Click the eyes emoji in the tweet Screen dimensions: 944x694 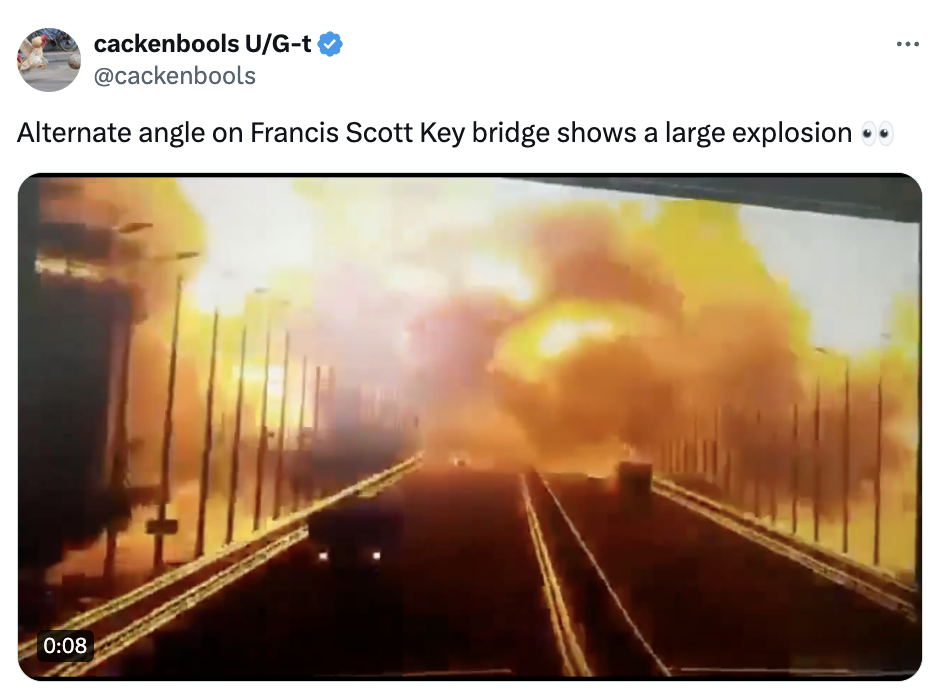pyautogui.click(x=877, y=134)
